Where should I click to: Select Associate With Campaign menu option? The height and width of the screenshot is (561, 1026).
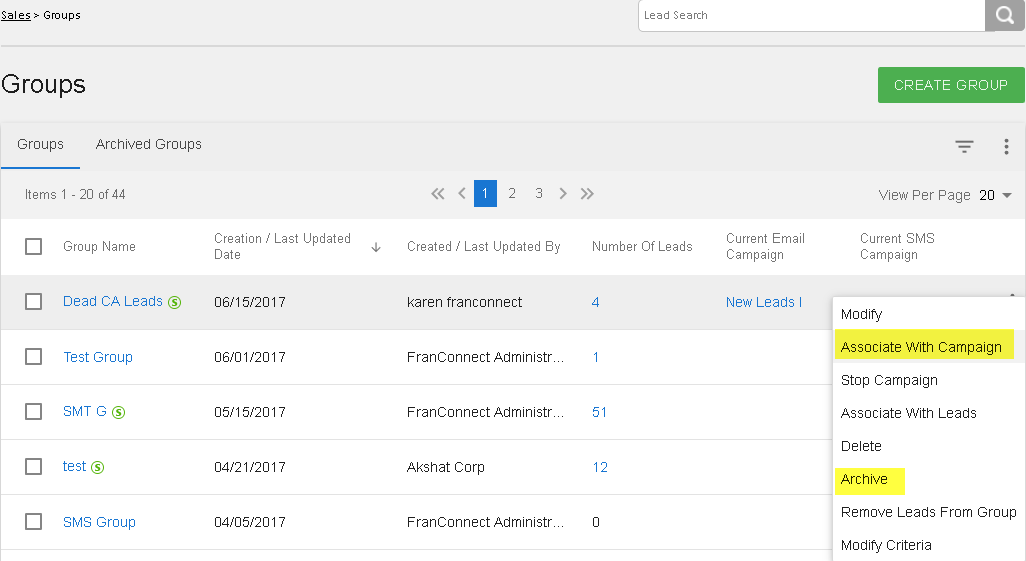[921, 347]
